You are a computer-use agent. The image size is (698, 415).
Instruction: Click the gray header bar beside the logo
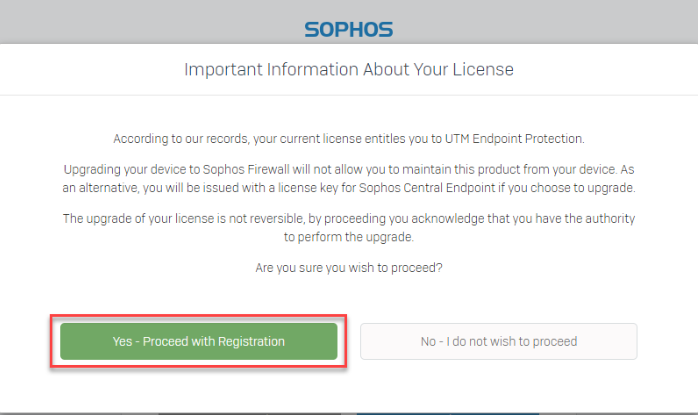534,22
